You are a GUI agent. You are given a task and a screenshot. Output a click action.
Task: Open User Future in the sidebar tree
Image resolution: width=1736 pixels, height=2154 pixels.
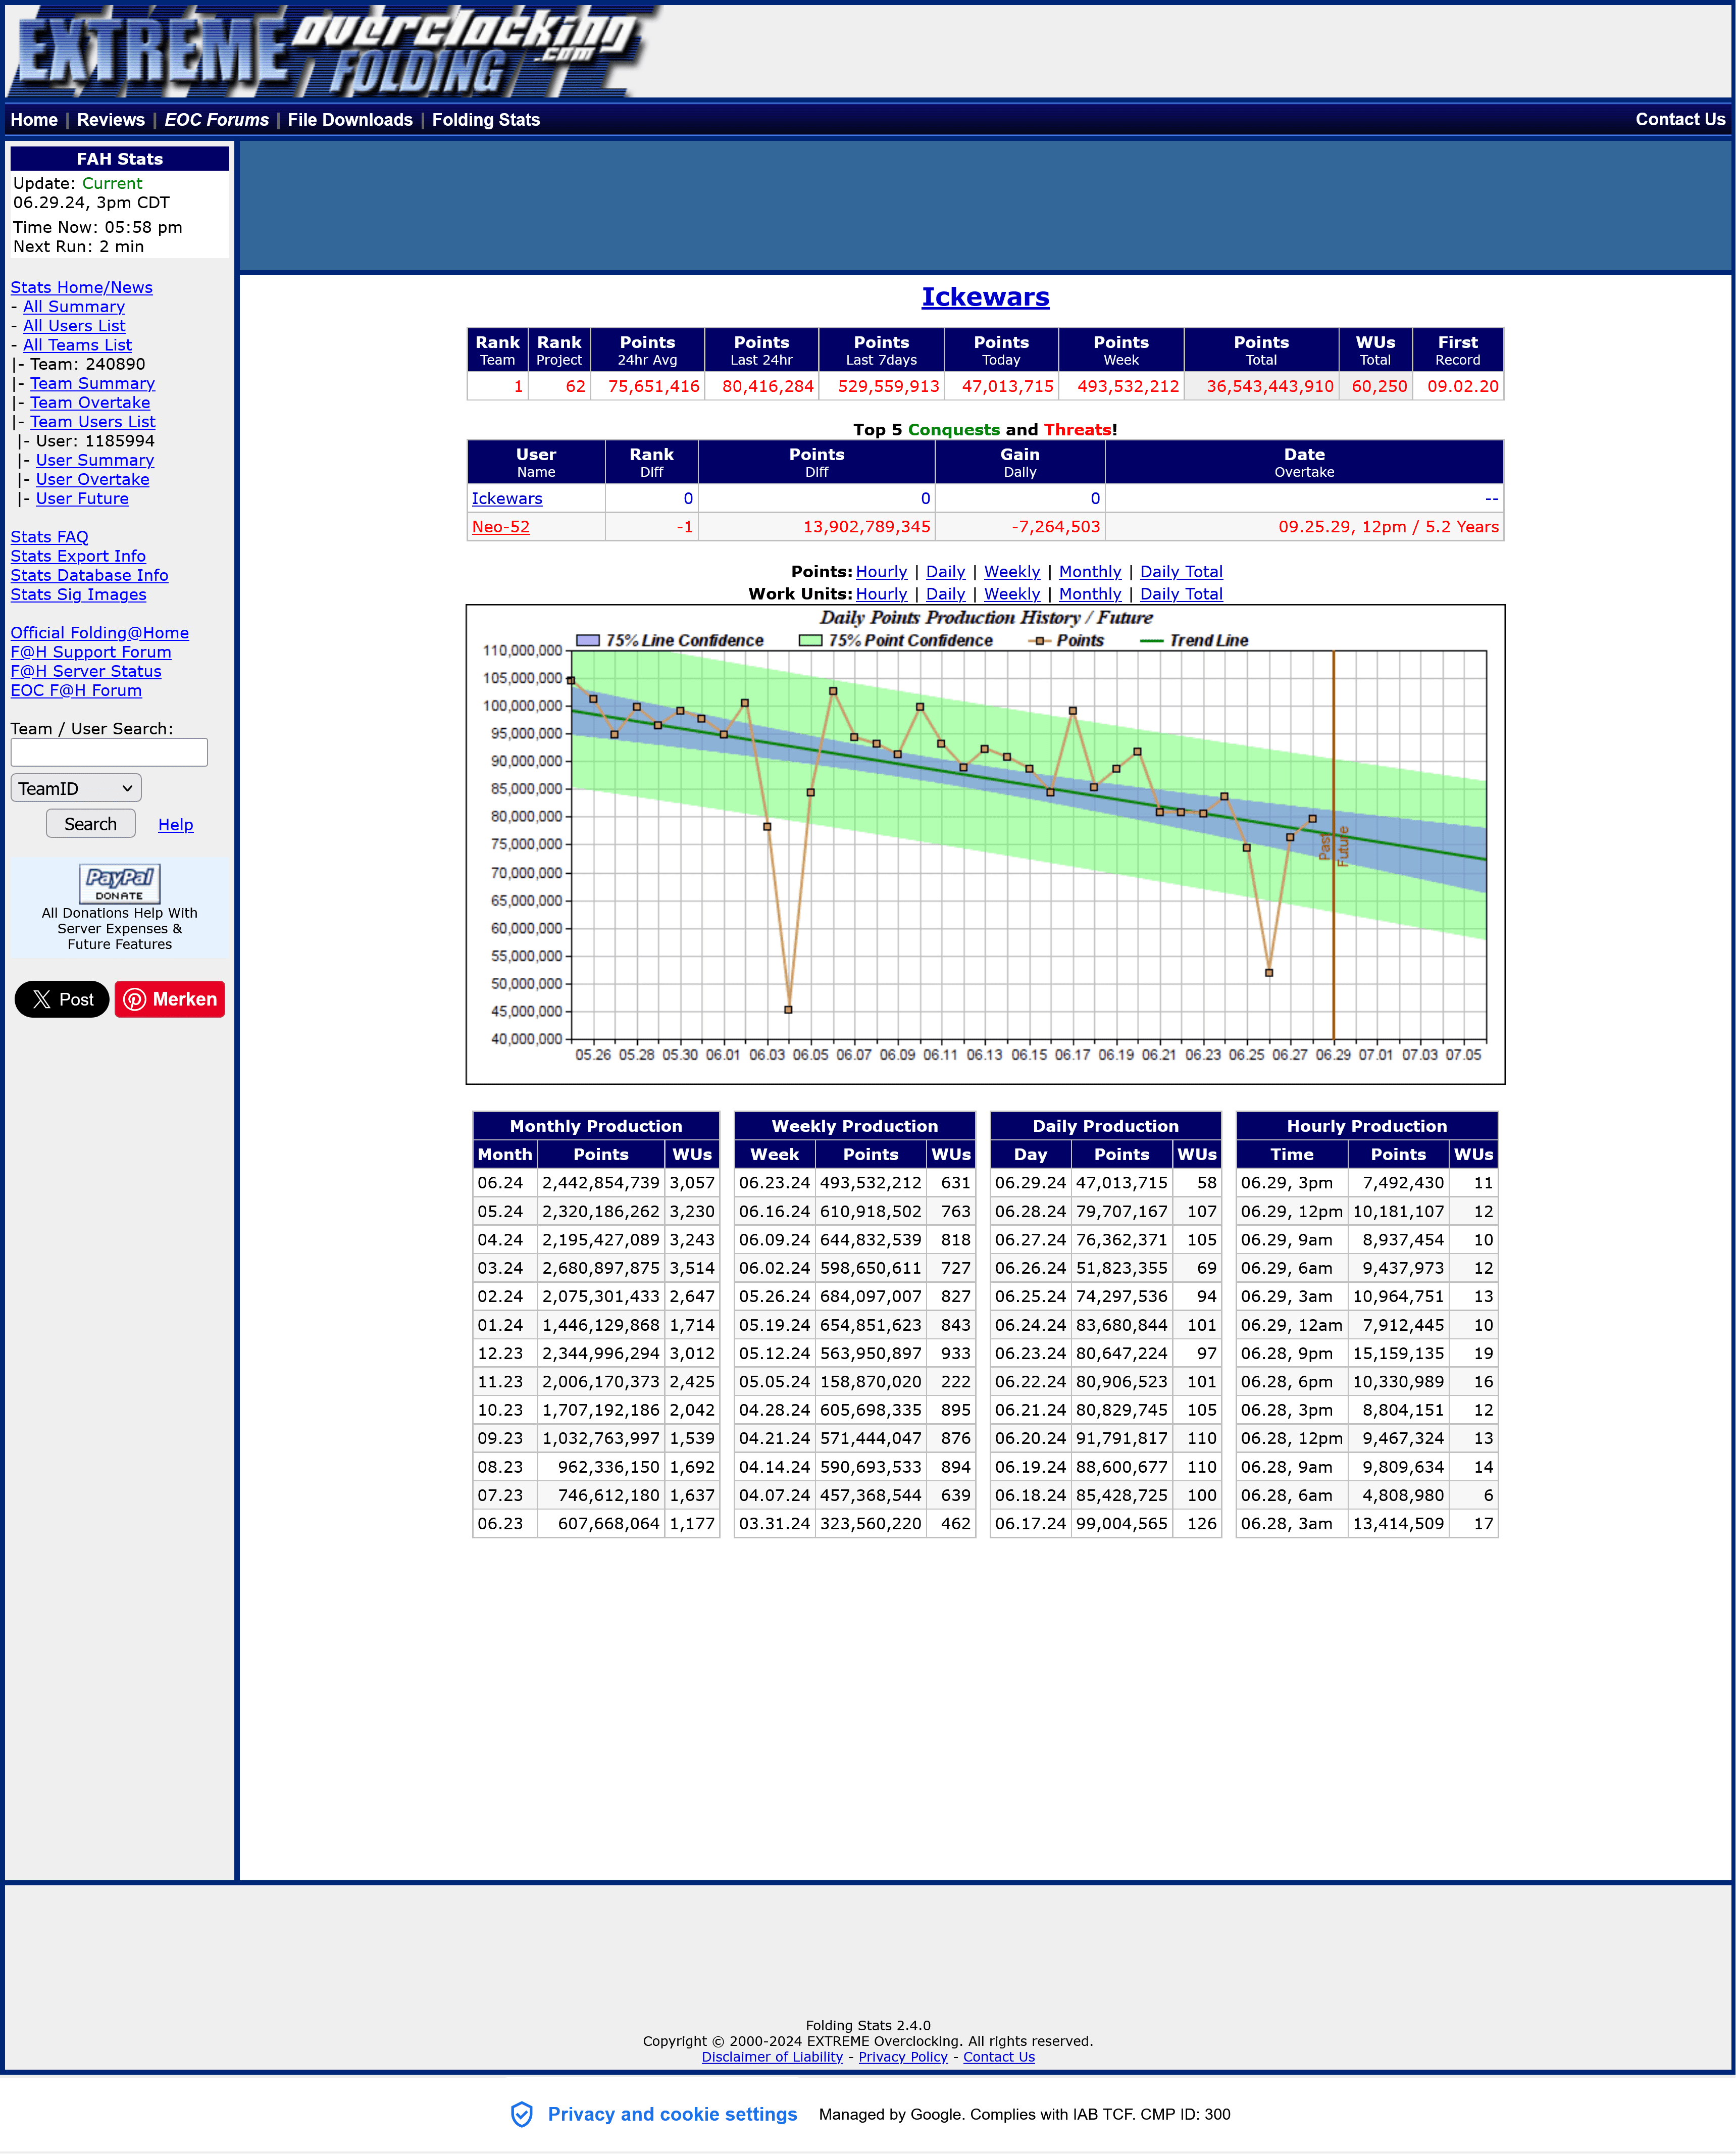[82, 499]
